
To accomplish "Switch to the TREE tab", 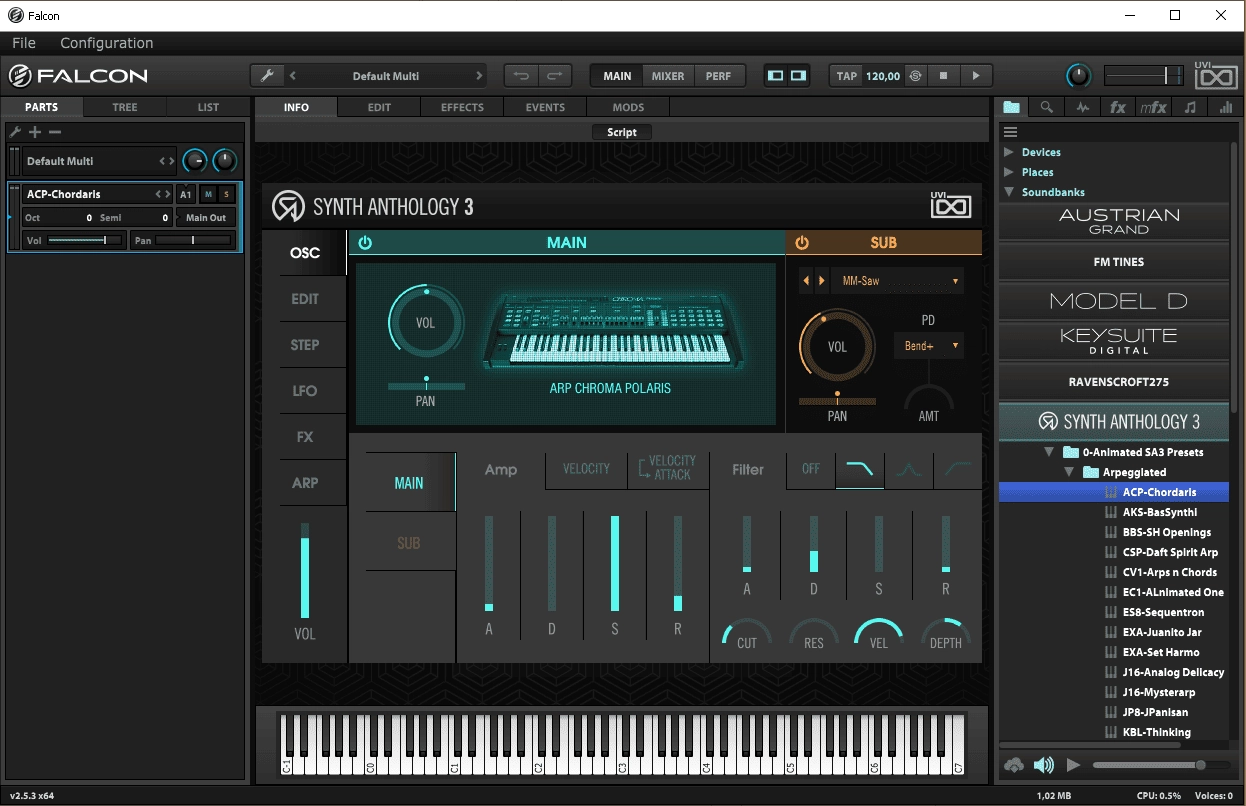I will [125, 107].
